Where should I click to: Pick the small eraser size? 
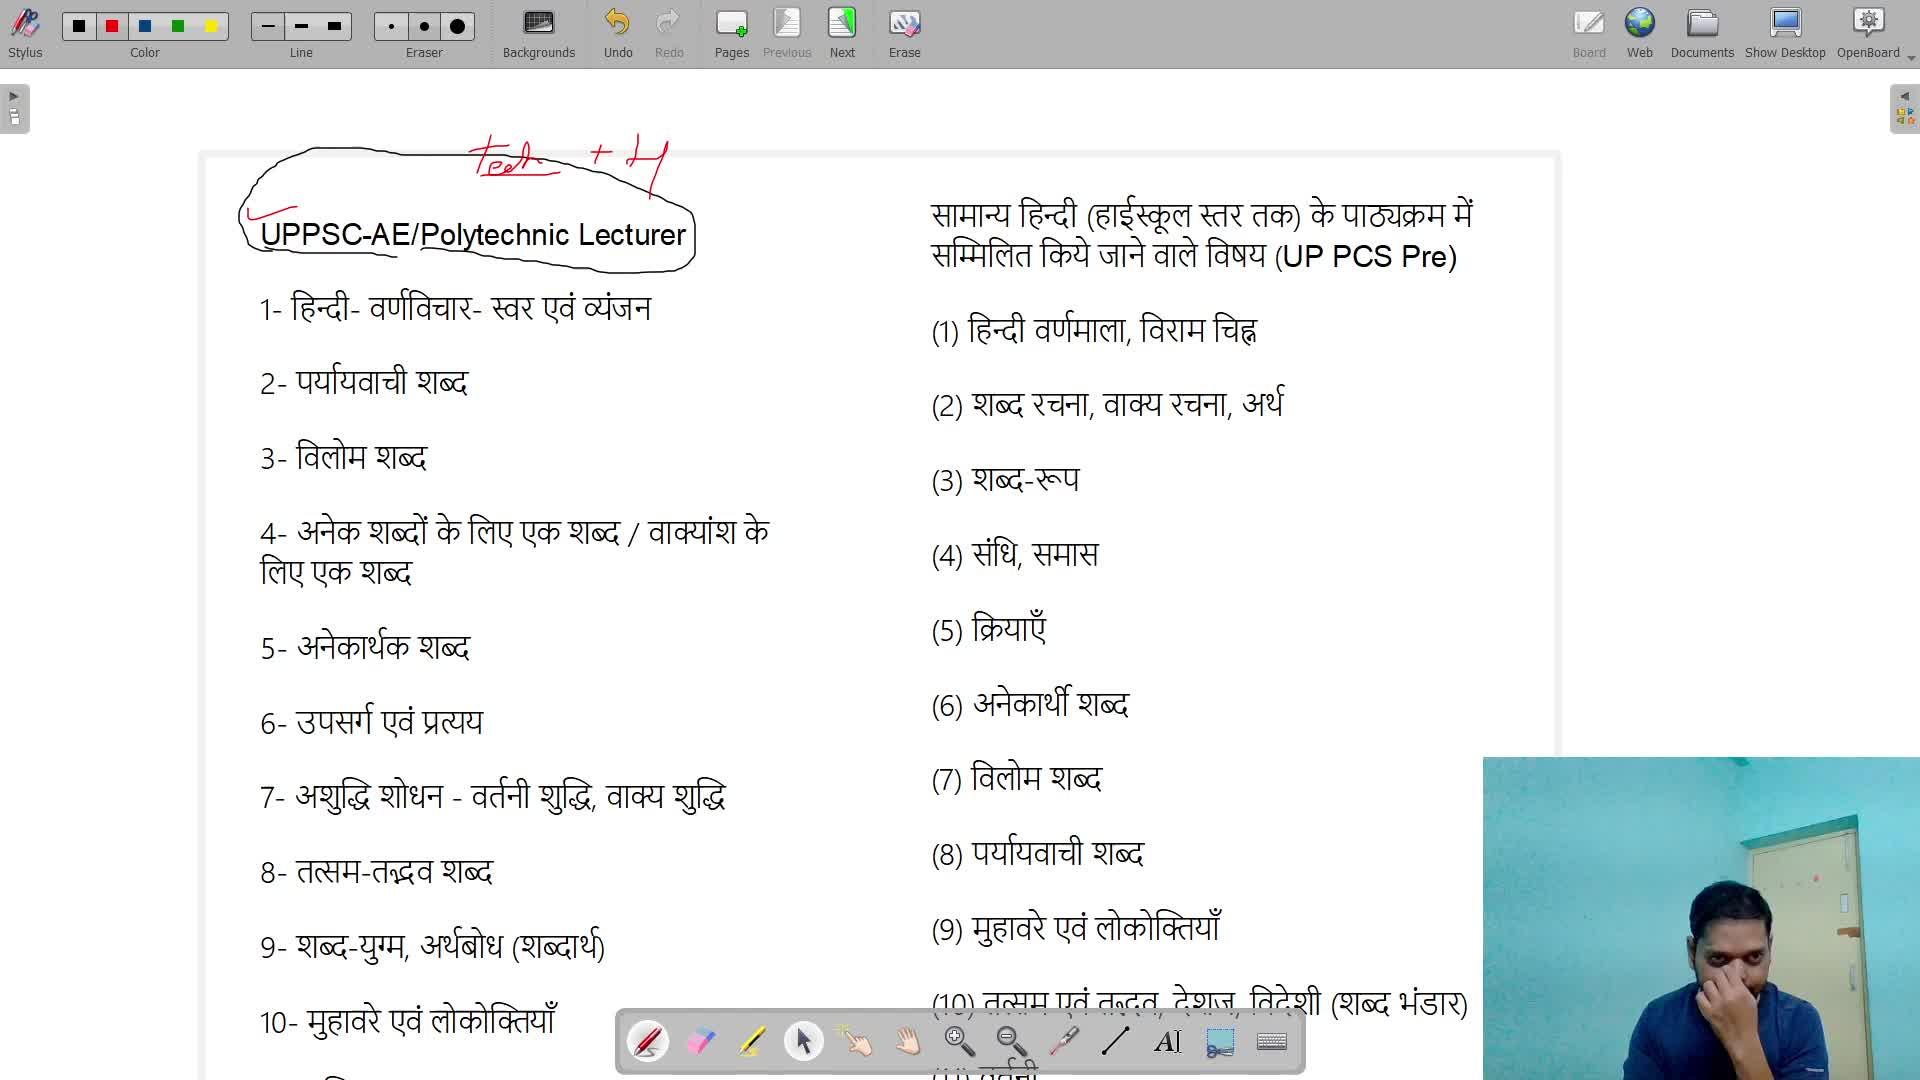[x=391, y=26]
